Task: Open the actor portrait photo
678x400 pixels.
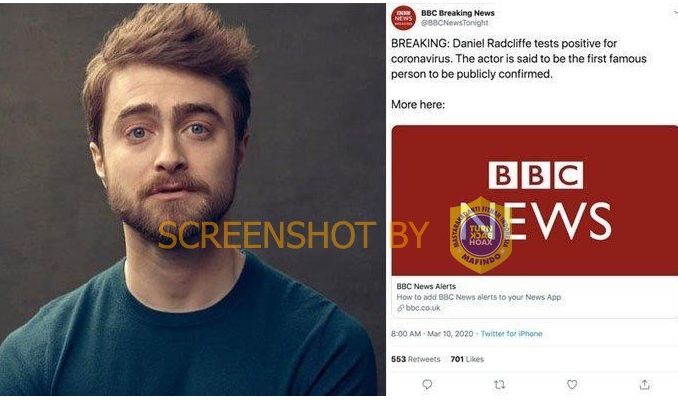Action: click(x=193, y=199)
